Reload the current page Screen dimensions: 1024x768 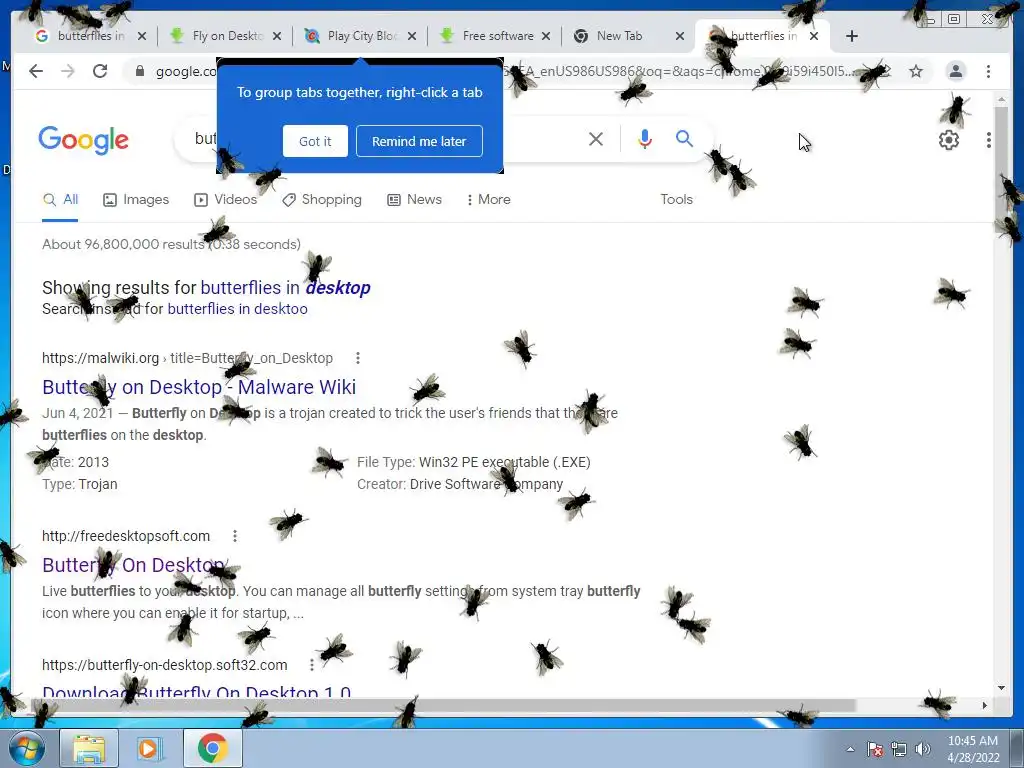tap(100, 71)
